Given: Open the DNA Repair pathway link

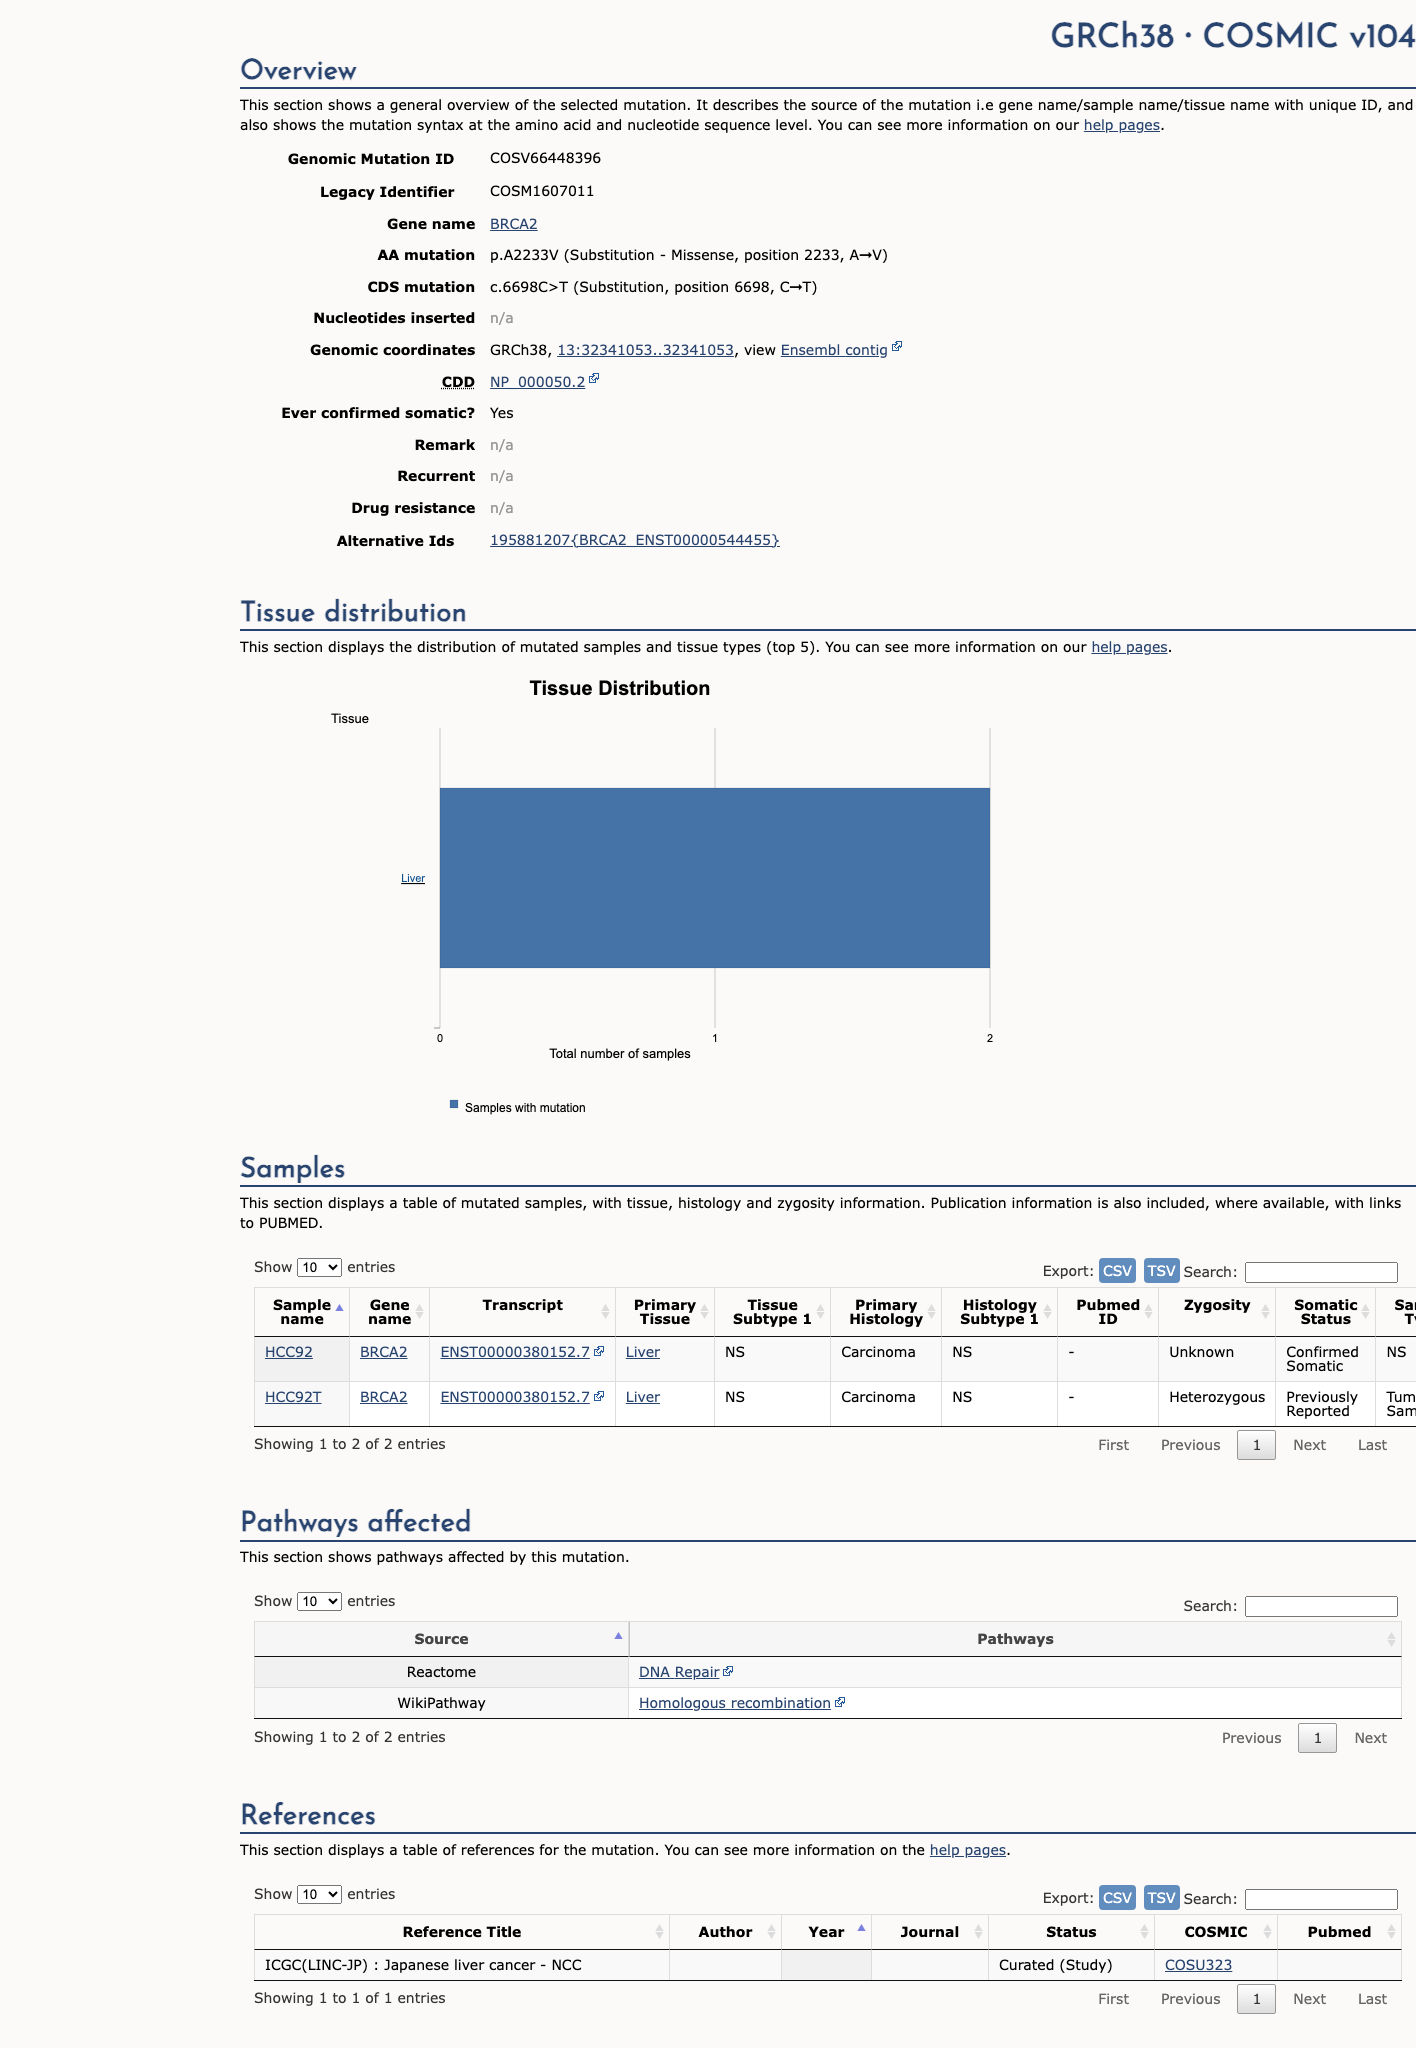Looking at the screenshot, I should pyautogui.click(x=679, y=1672).
